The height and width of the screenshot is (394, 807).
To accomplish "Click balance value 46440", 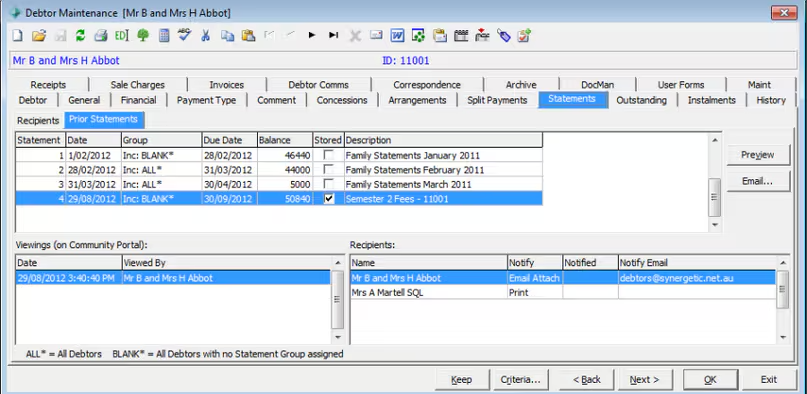I will (x=285, y=155).
